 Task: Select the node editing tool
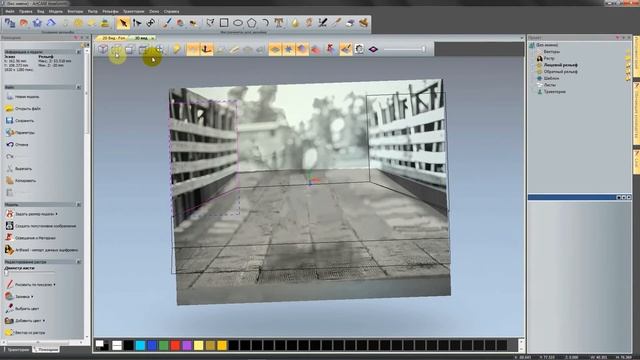(137, 23)
